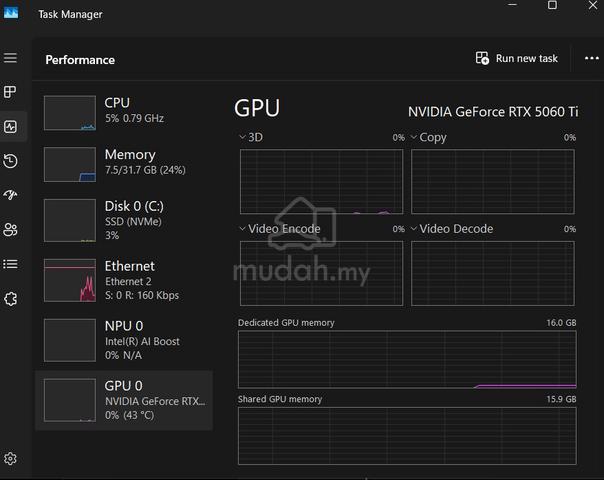Click the three-dot more options button
This screenshot has height=480, width=604.
click(591, 58)
